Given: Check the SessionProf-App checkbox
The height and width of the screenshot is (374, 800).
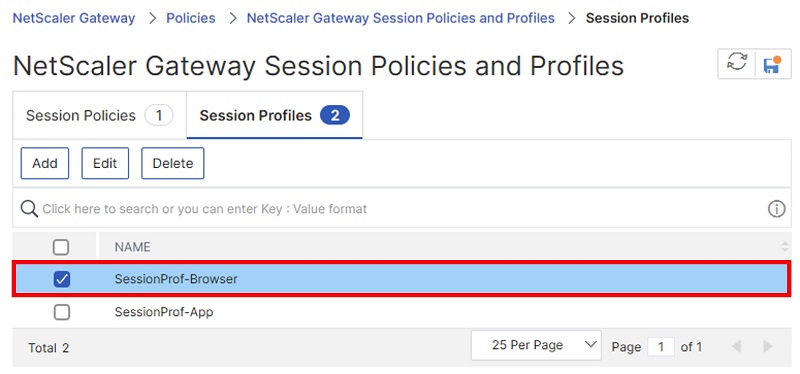Looking at the screenshot, I should pos(62,312).
